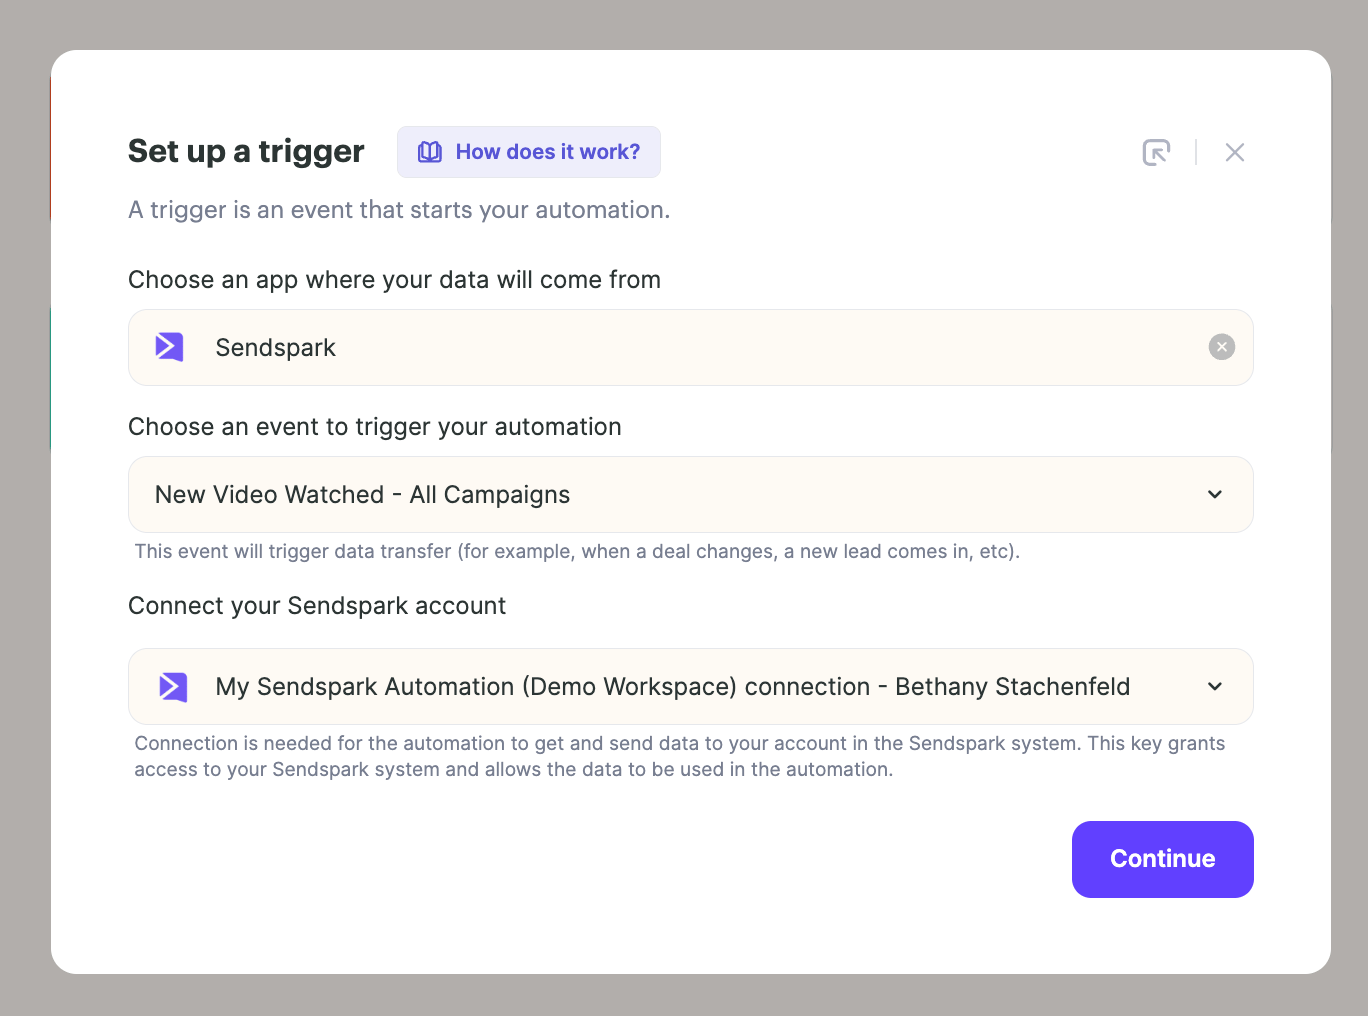This screenshot has width=1368, height=1016.
Task: Click 'Connection is needed for the automation' note
Action: (x=680, y=756)
